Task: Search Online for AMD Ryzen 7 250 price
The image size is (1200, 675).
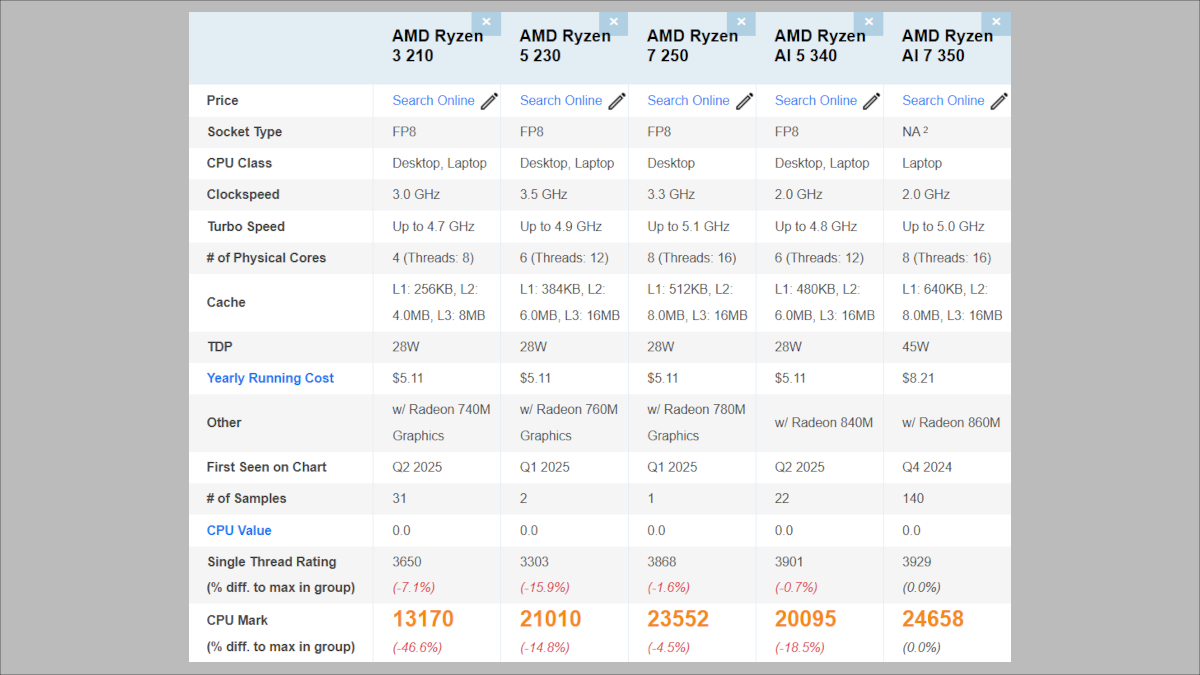Action: click(x=688, y=100)
